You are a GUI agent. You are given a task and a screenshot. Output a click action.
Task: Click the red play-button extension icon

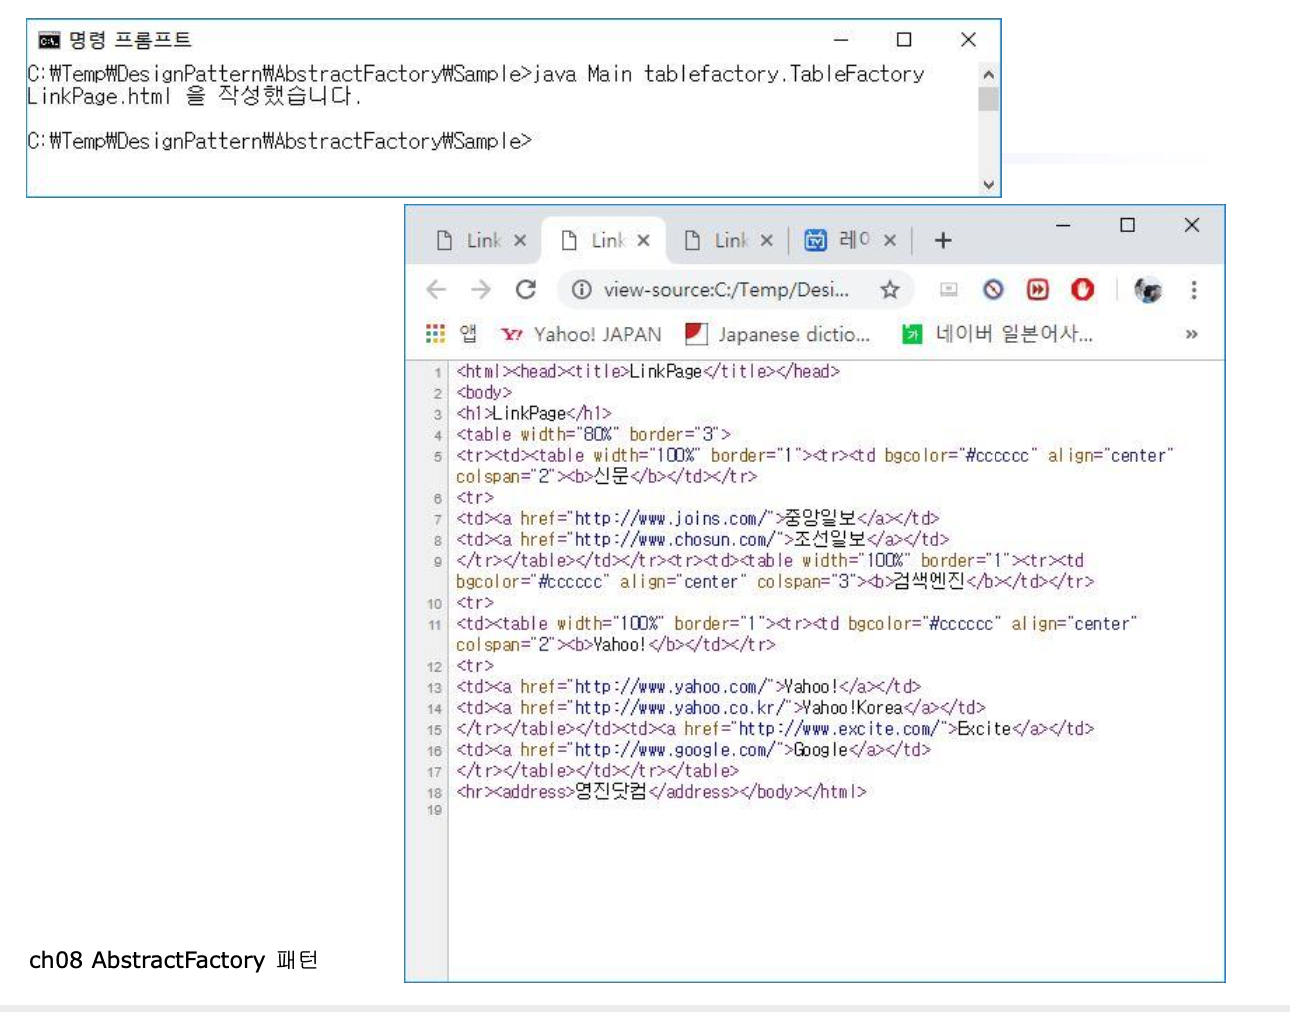pos(1038,290)
